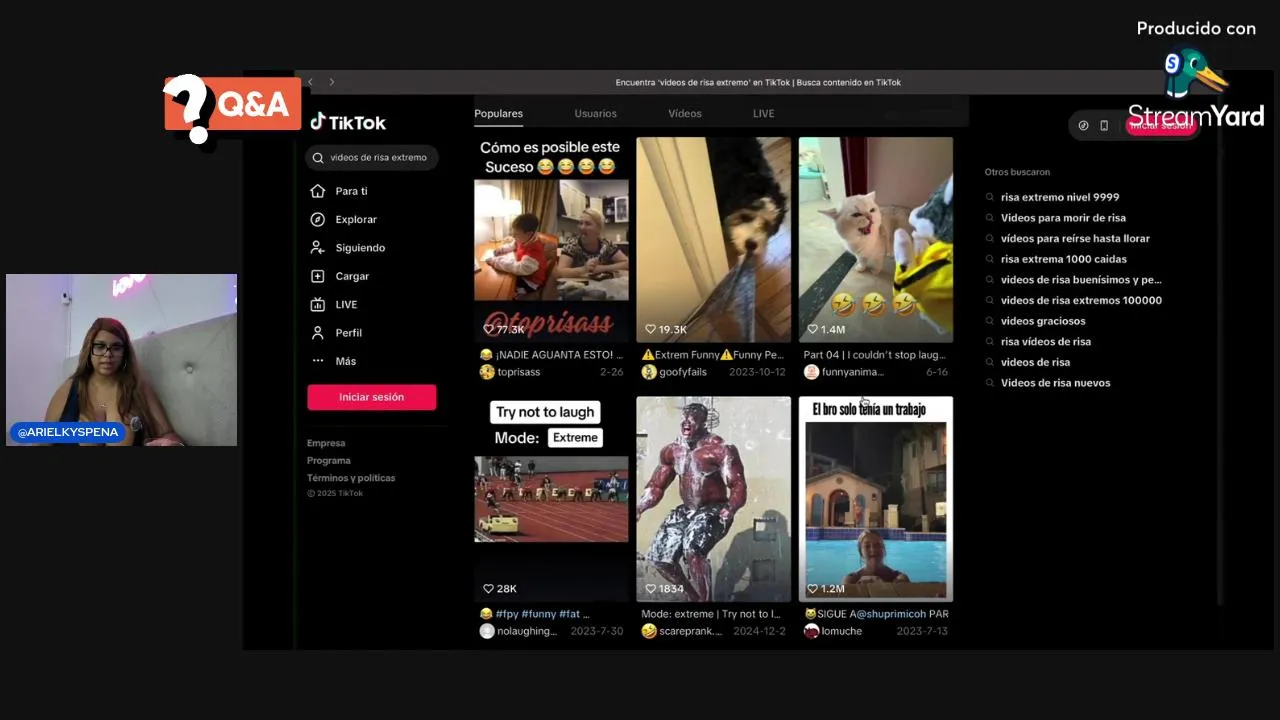
Task: Open Perfil person icon
Action: [318, 332]
